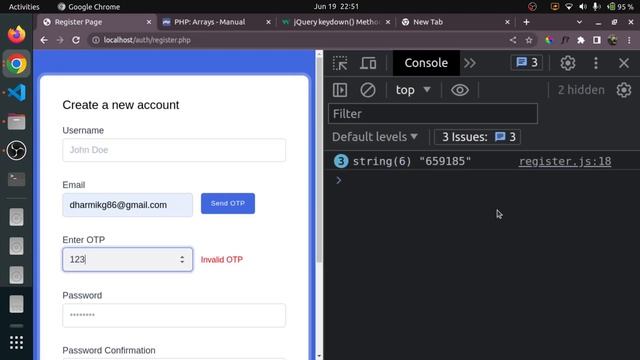Viewport: 640px width, 360px height.
Task: Open the 3 Issues link
Action: [x=477, y=137]
